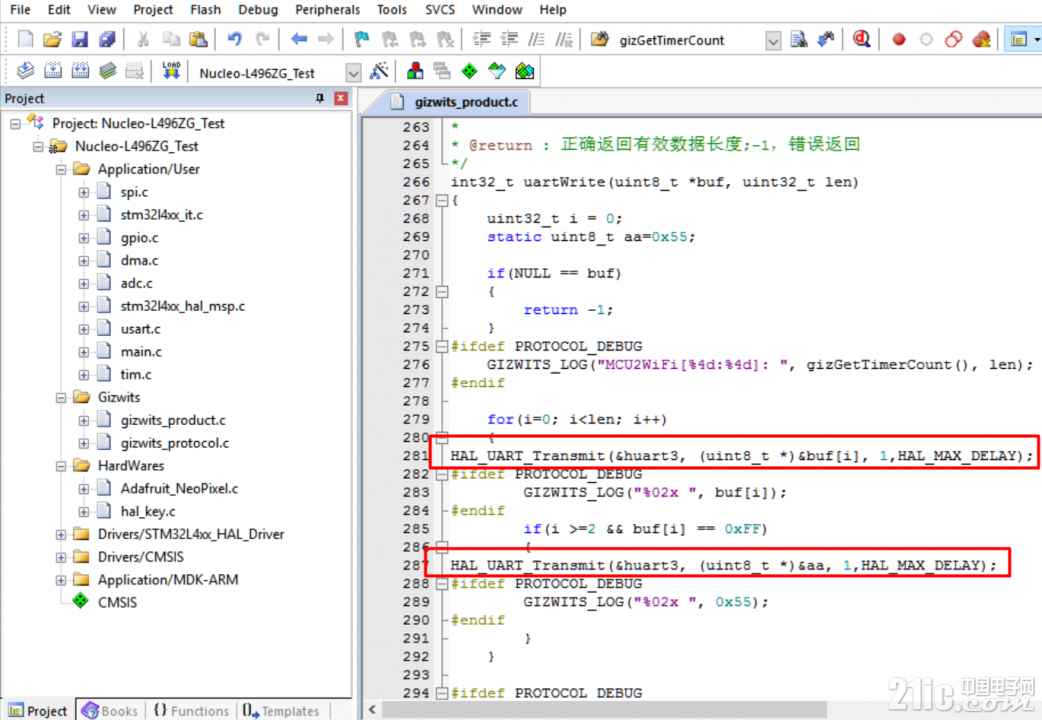Viewport: 1042px width, 720px height.
Task: Switch to the Functions tab
Action: pos(191,711)
